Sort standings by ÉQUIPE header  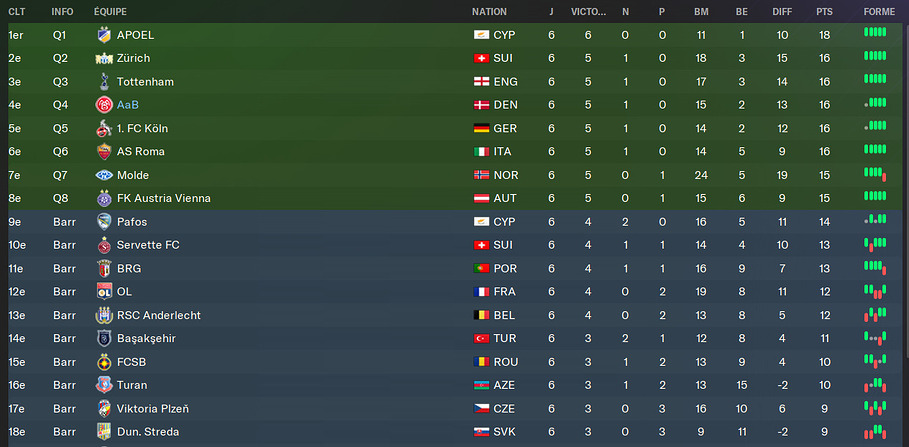click(x=110, y=12)
